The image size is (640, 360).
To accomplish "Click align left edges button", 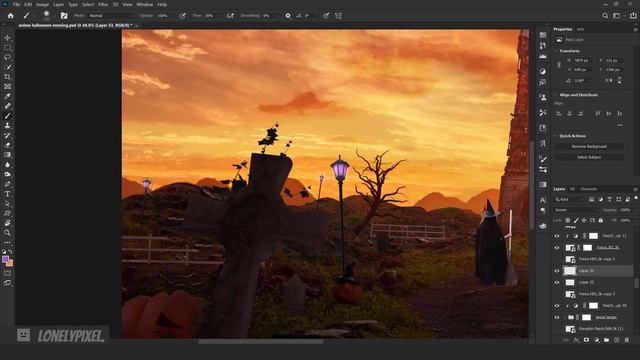I will tap(559, 113).
